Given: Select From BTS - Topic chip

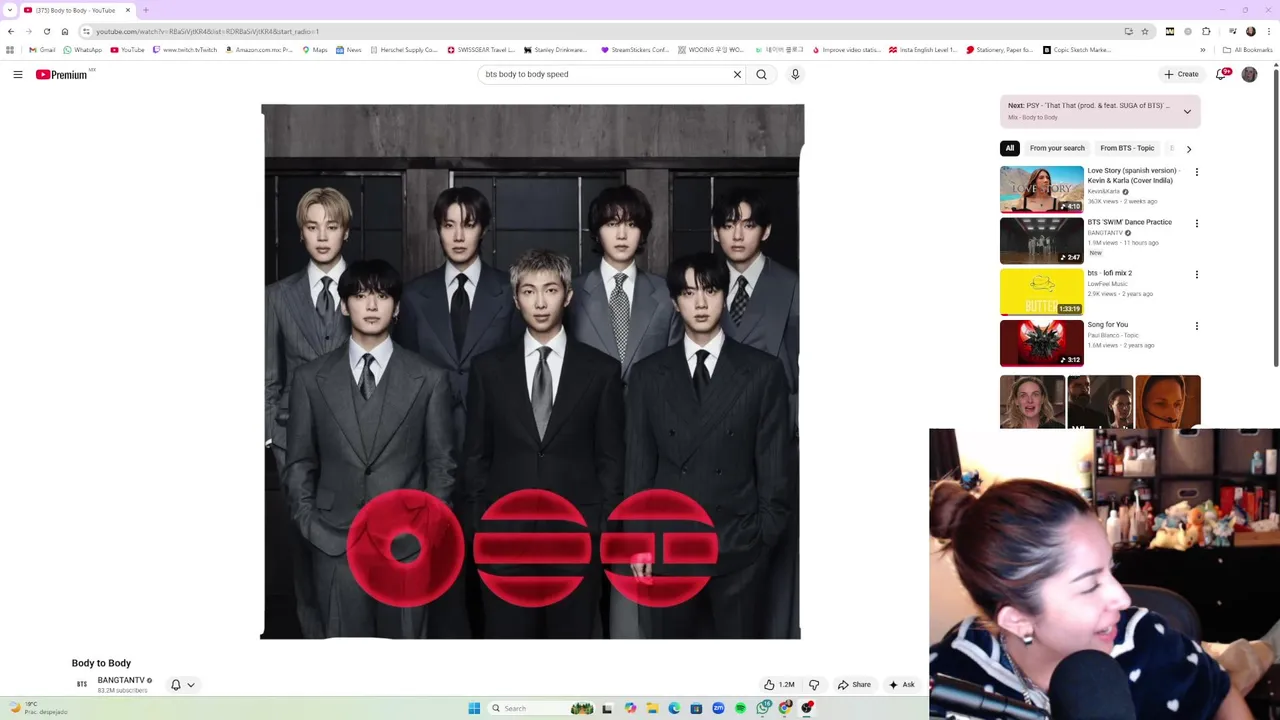Looking at the screenshot, I should click(1127, 148).
